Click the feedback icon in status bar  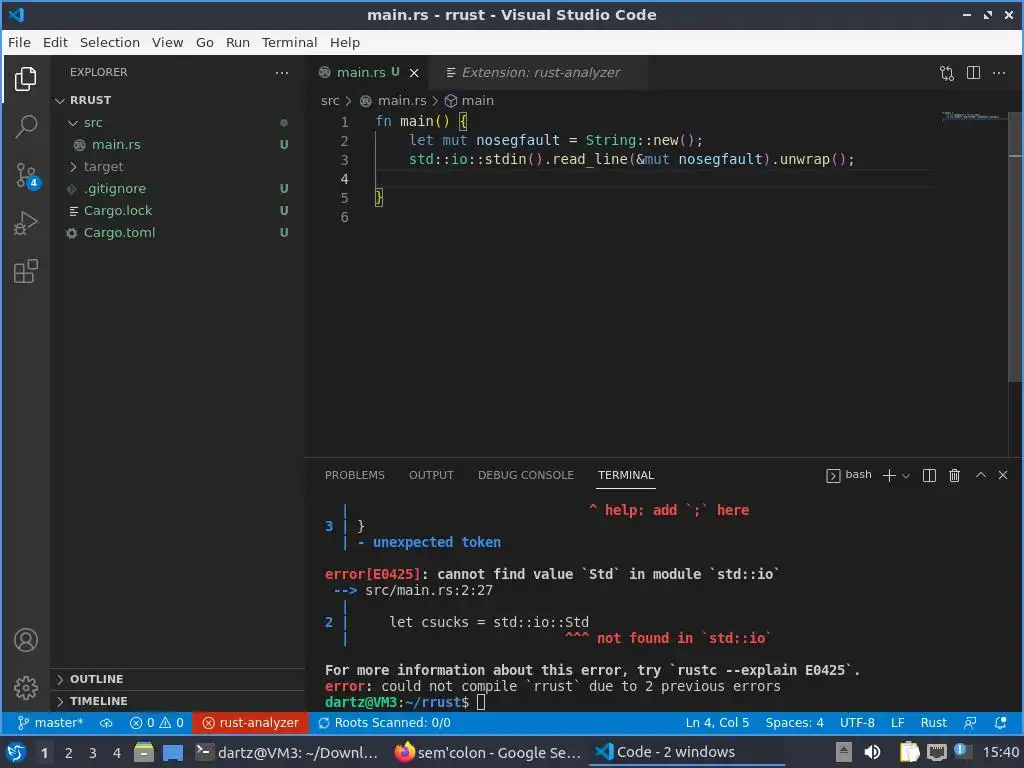(x=970, y=722)
